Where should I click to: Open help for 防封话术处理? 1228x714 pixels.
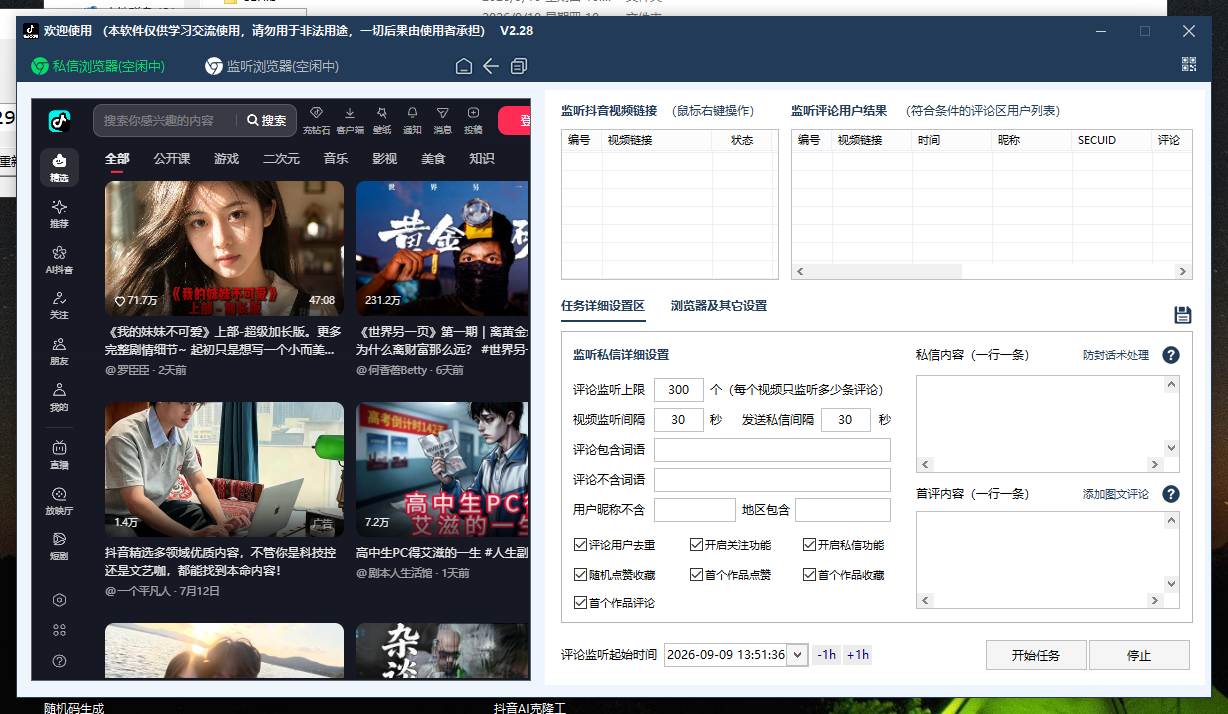pyautogui.click(x=1171, y=355)
